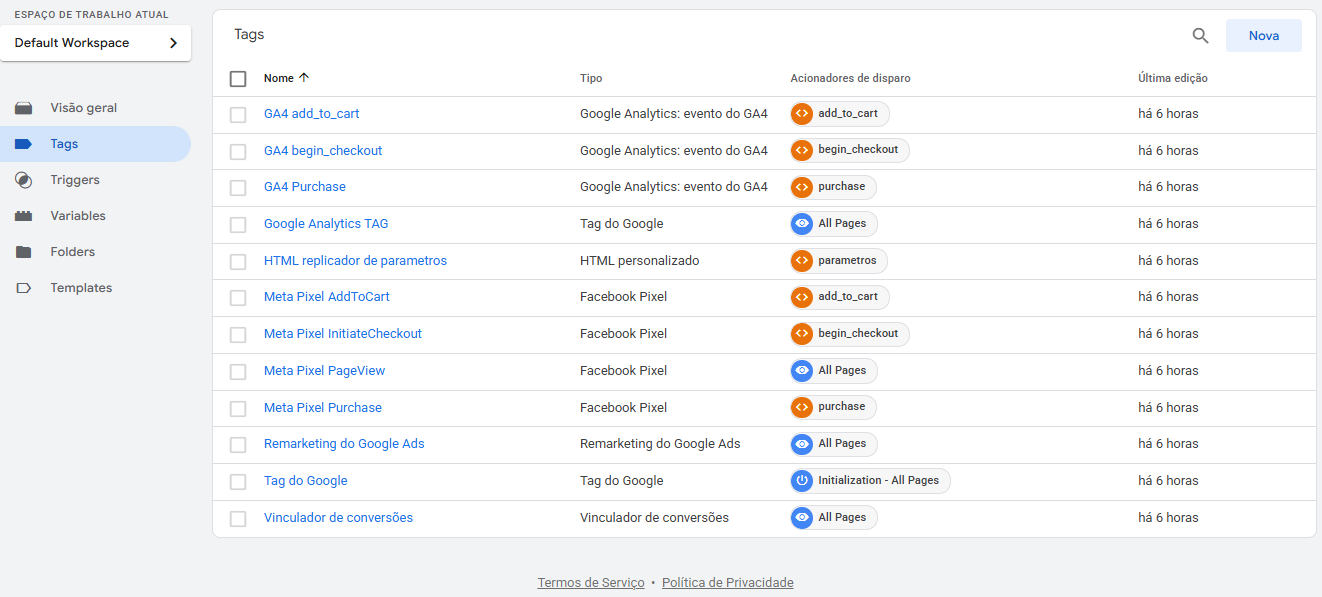The image size is (1322, 597).
Task: Sort by Última edição column header
Action: pyautogui.click(x=1172, y=78)
